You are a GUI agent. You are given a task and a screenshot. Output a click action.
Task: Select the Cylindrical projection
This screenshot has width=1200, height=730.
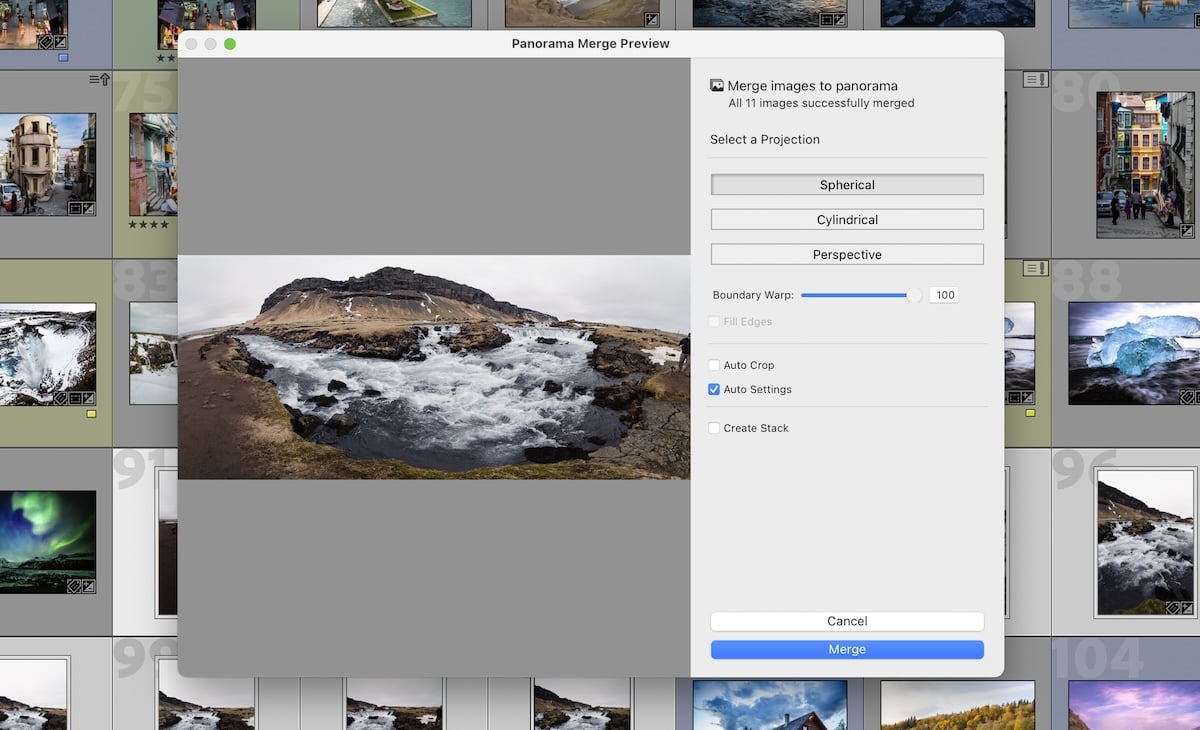(x=847, y=219)
